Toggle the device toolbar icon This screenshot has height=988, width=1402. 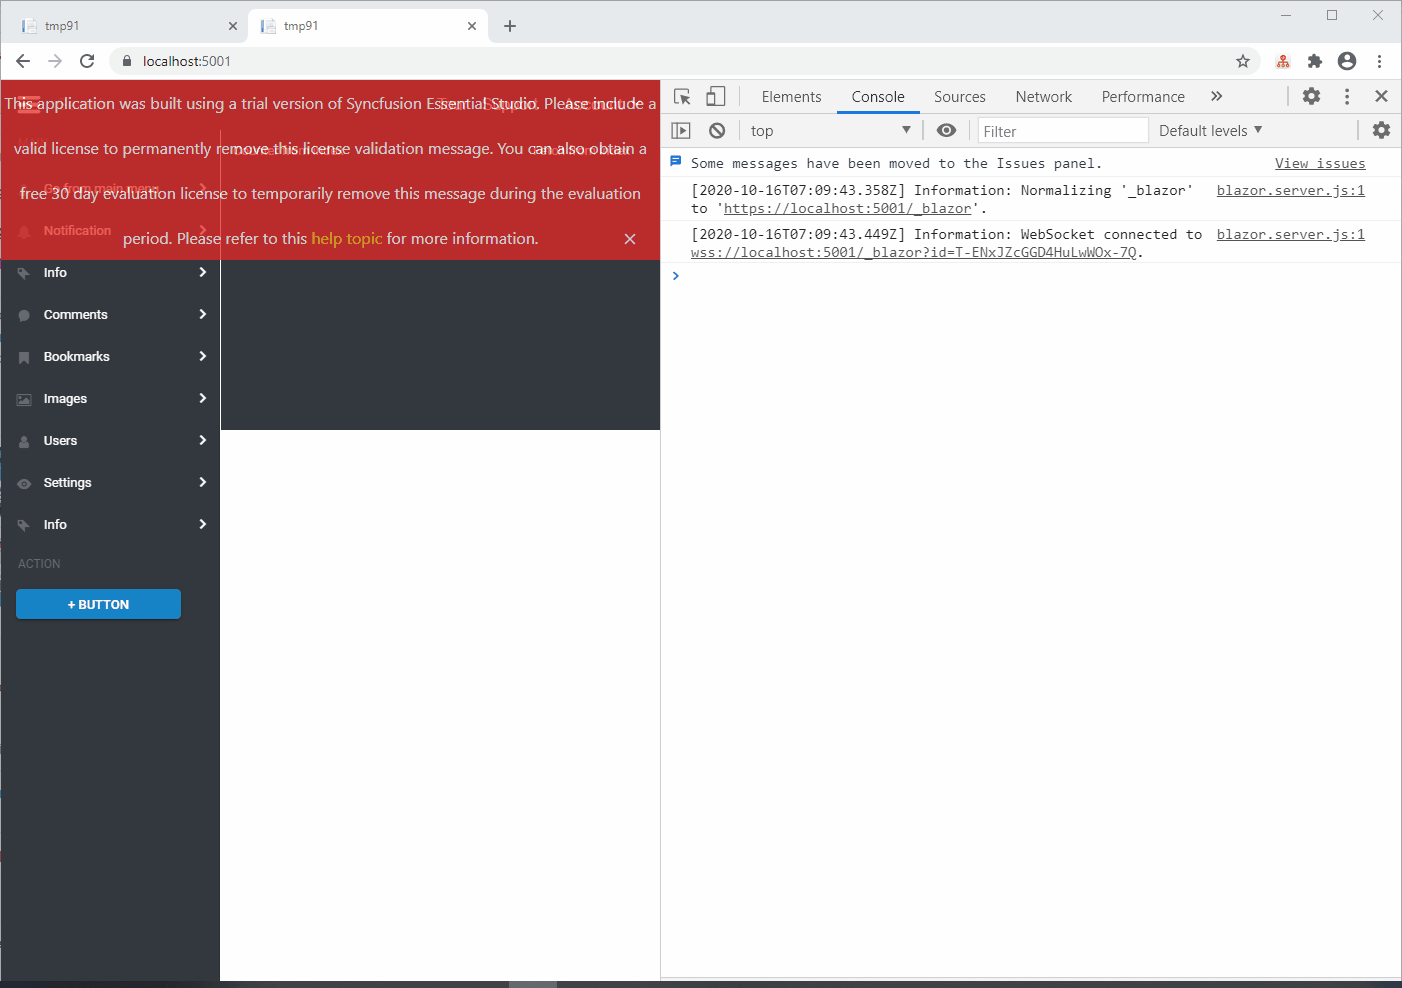(716, 97)
